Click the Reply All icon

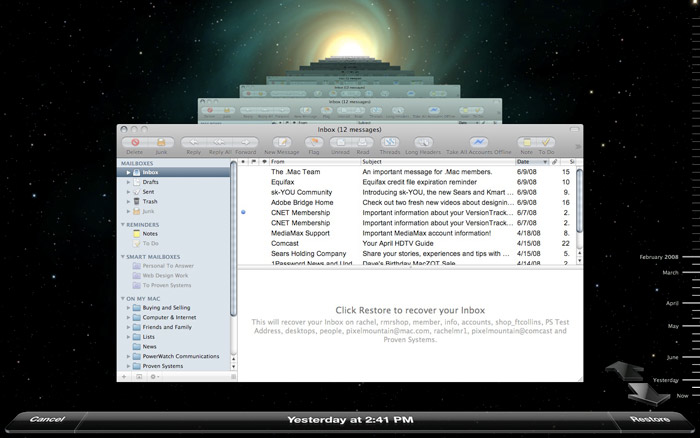(x=219, y=142)
